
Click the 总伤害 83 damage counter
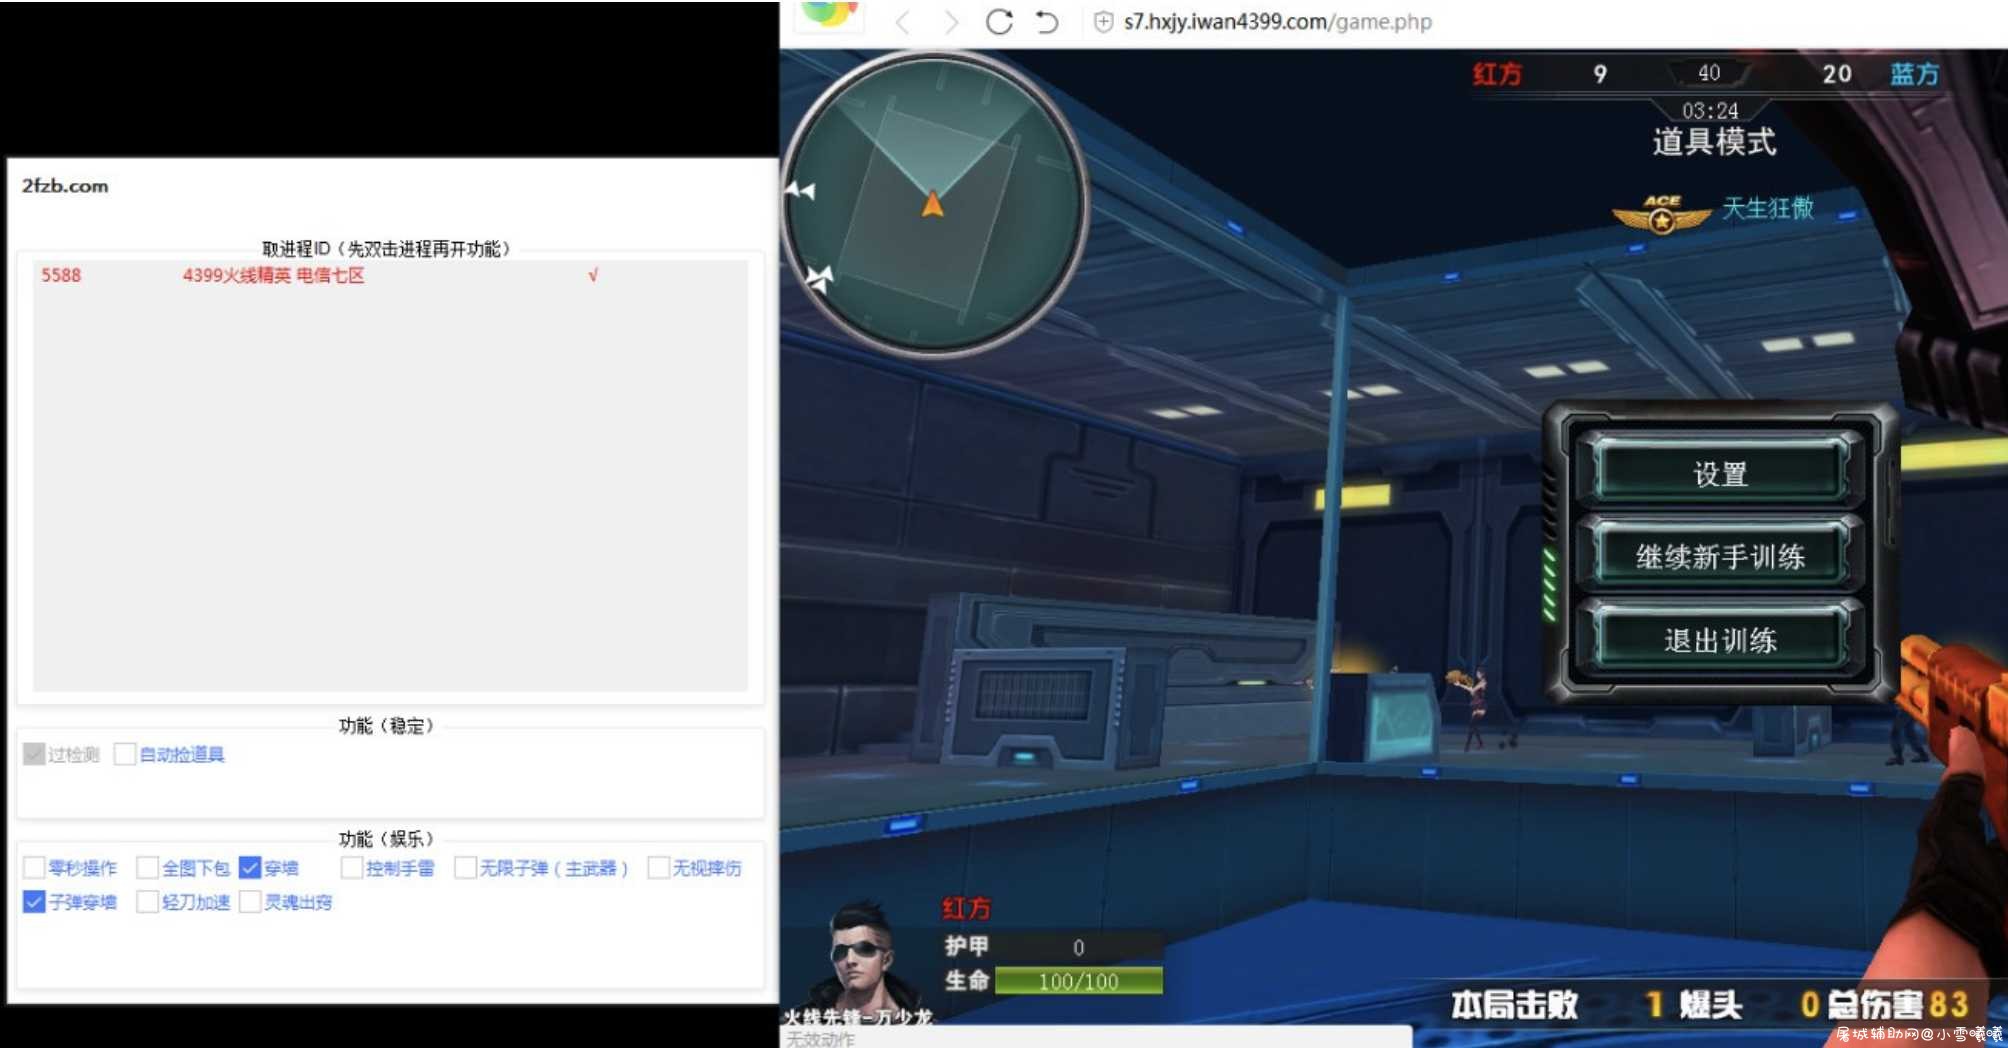pos(1898,1004)
